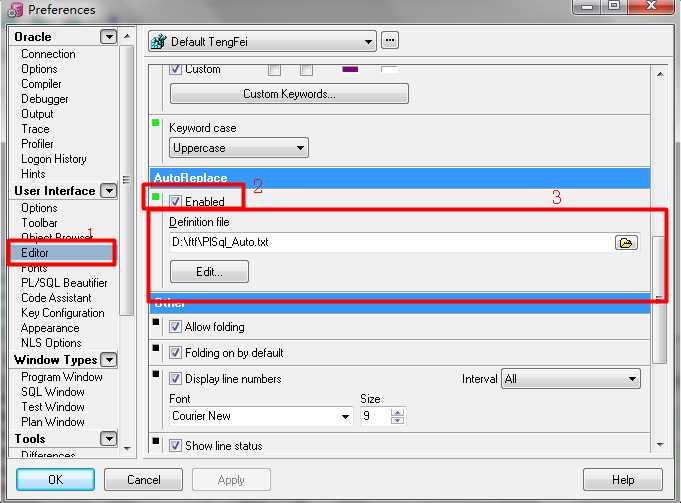The height and width of the screenshot is (503, 681).
Task: Click the ellipsis button next to Default TengFei
Action: [x=390, y=41]
